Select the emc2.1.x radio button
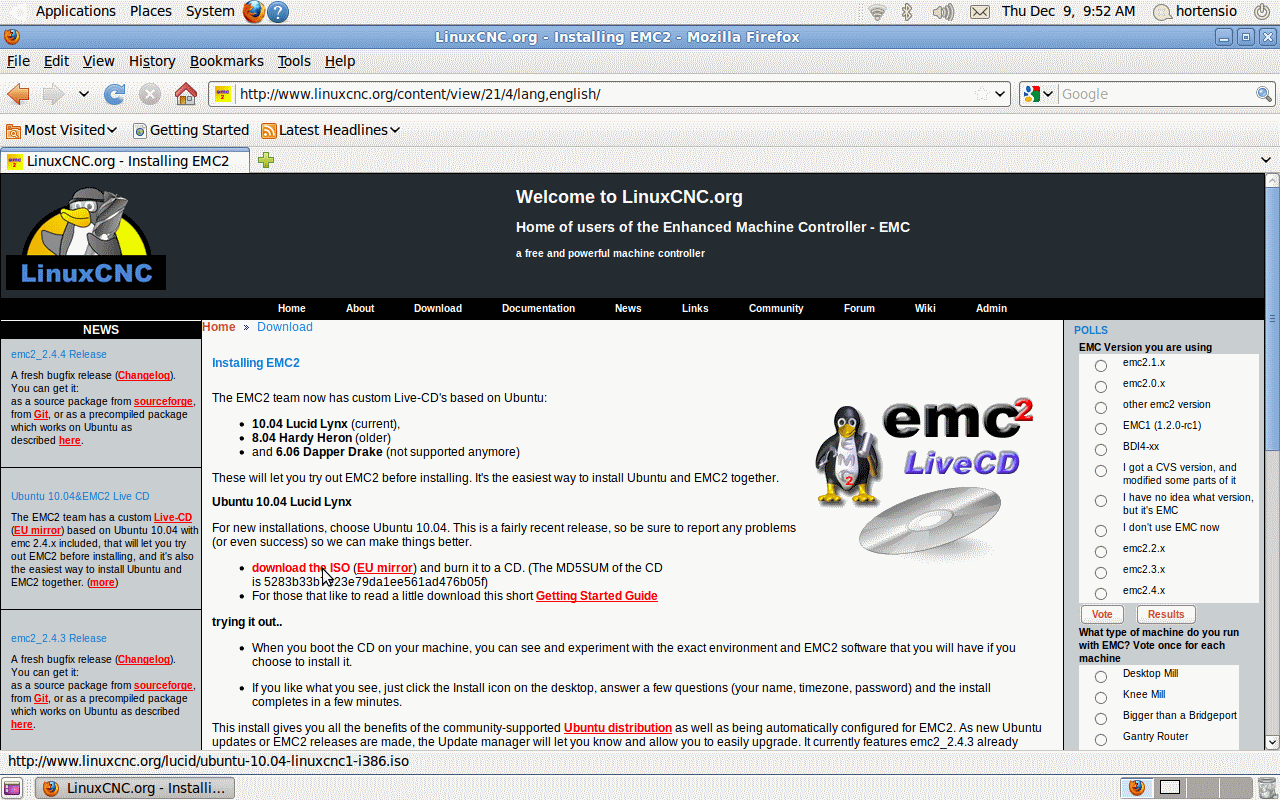Viewport: 1280px width, 800px height. [x=1100, y=366]
